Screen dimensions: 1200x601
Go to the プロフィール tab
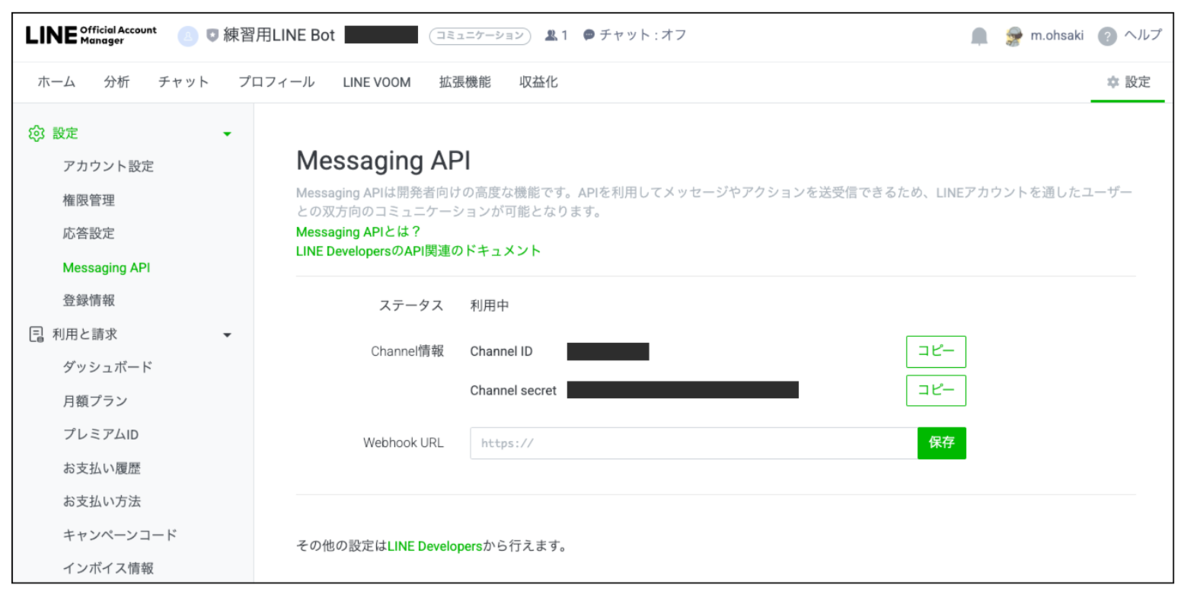click(x=276, y=82)
